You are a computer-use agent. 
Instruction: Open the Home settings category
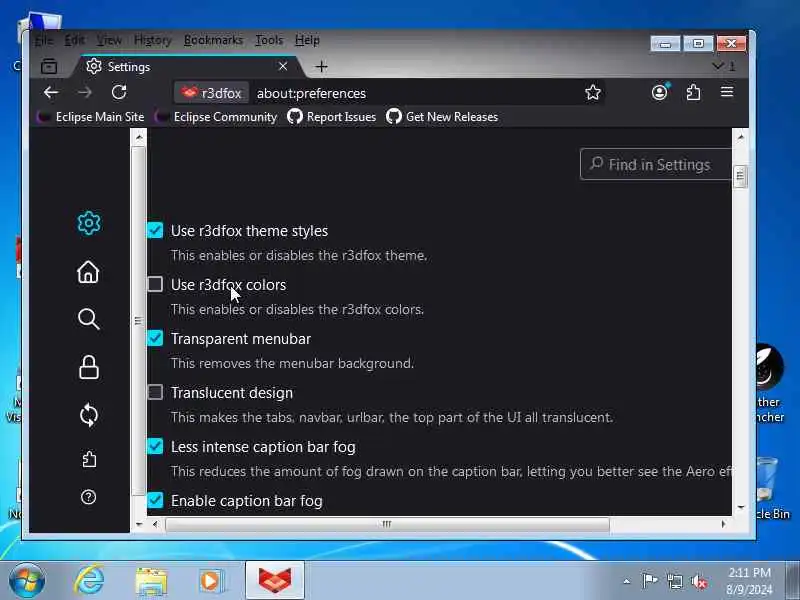click(x=88, y=272)
